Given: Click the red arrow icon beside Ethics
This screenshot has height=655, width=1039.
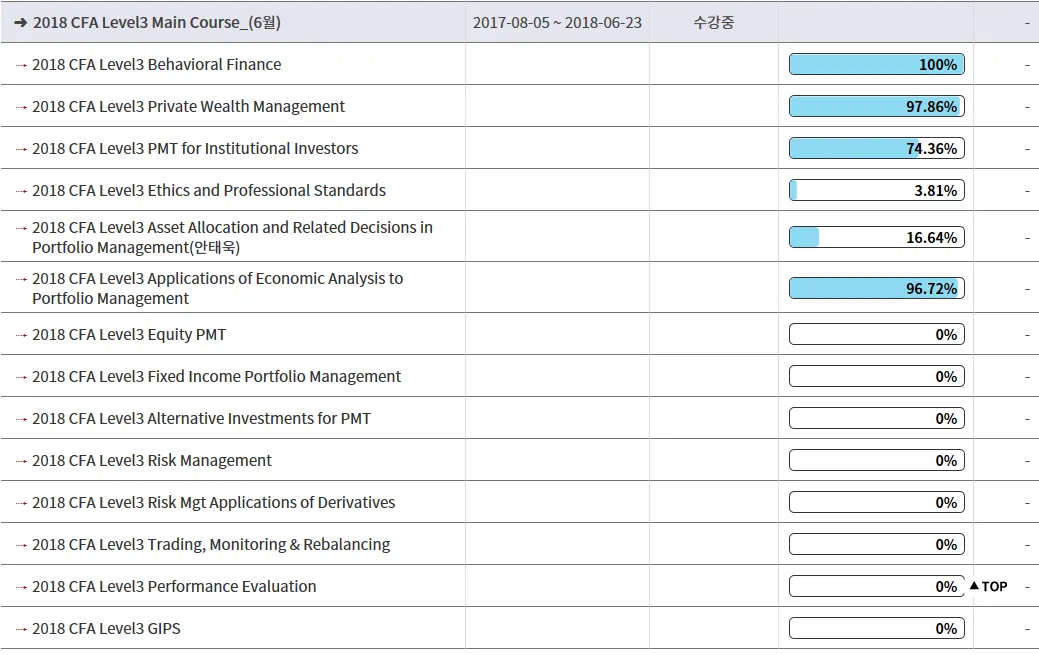Looking at the screenshot, I should tap(21, 191).
